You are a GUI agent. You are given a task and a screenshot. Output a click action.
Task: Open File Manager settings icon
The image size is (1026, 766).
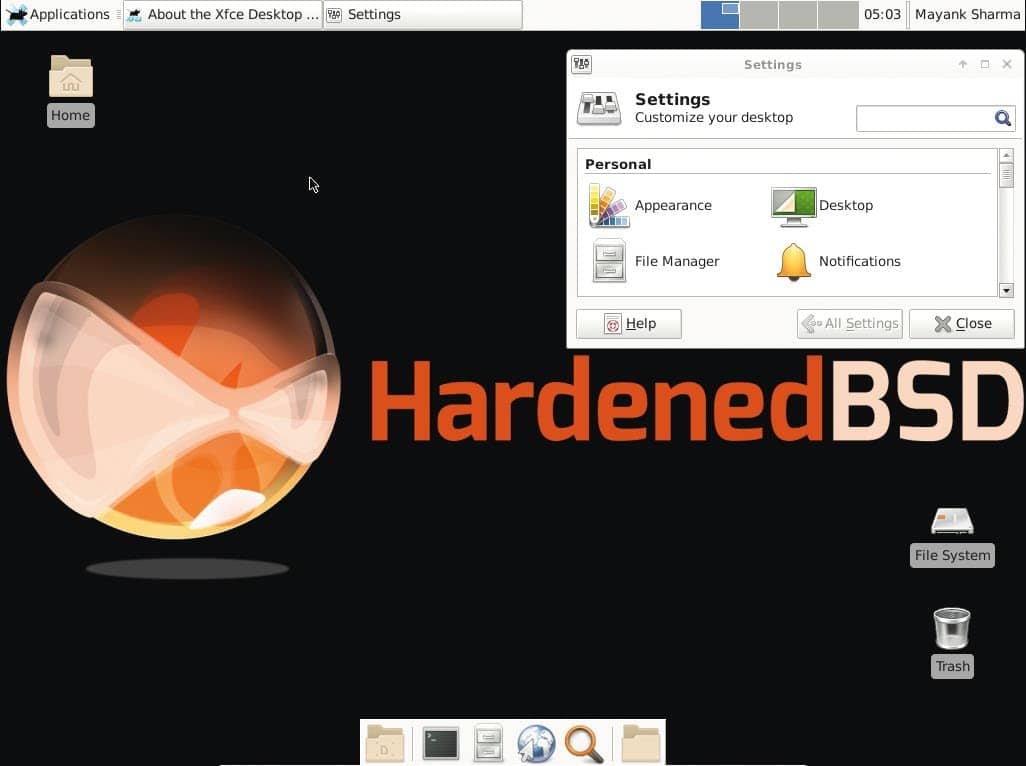click(609, 261)
